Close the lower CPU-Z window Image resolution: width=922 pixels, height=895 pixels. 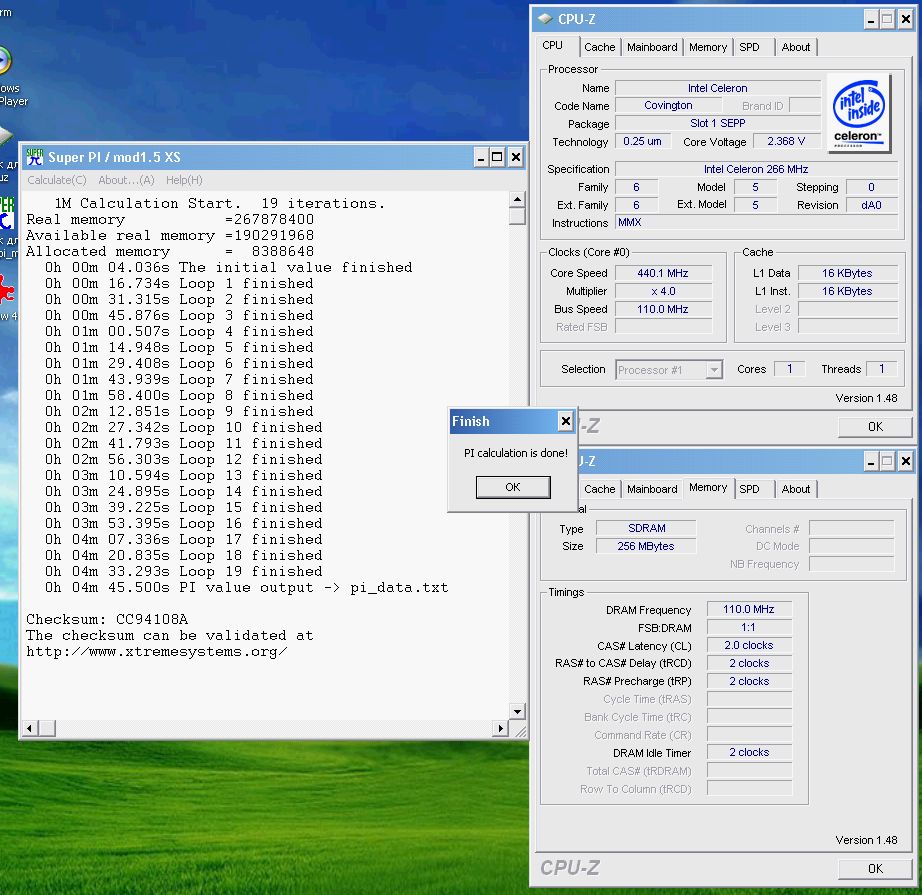pyautogui.click(x=906, y=462)
